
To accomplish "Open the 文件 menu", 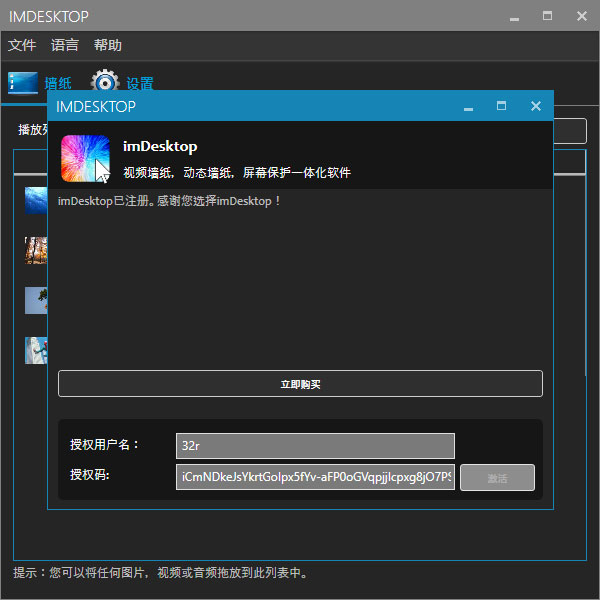I will 22,45.
